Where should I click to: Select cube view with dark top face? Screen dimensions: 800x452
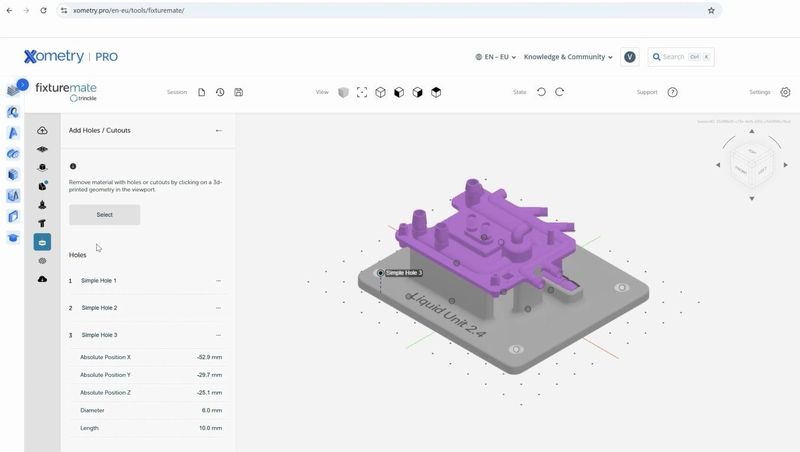(x=436, y=92)
